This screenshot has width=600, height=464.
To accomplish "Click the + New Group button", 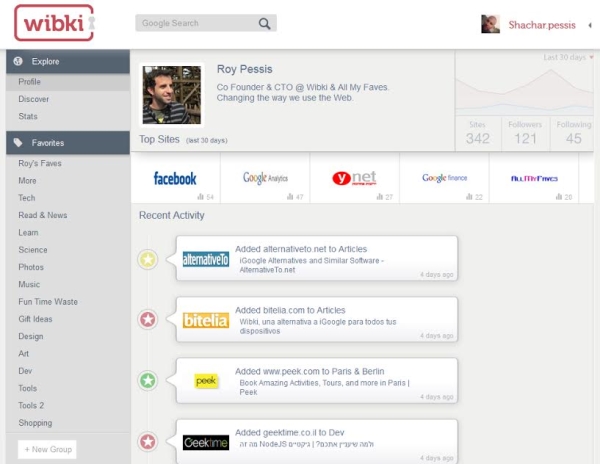I will [47, 449].
